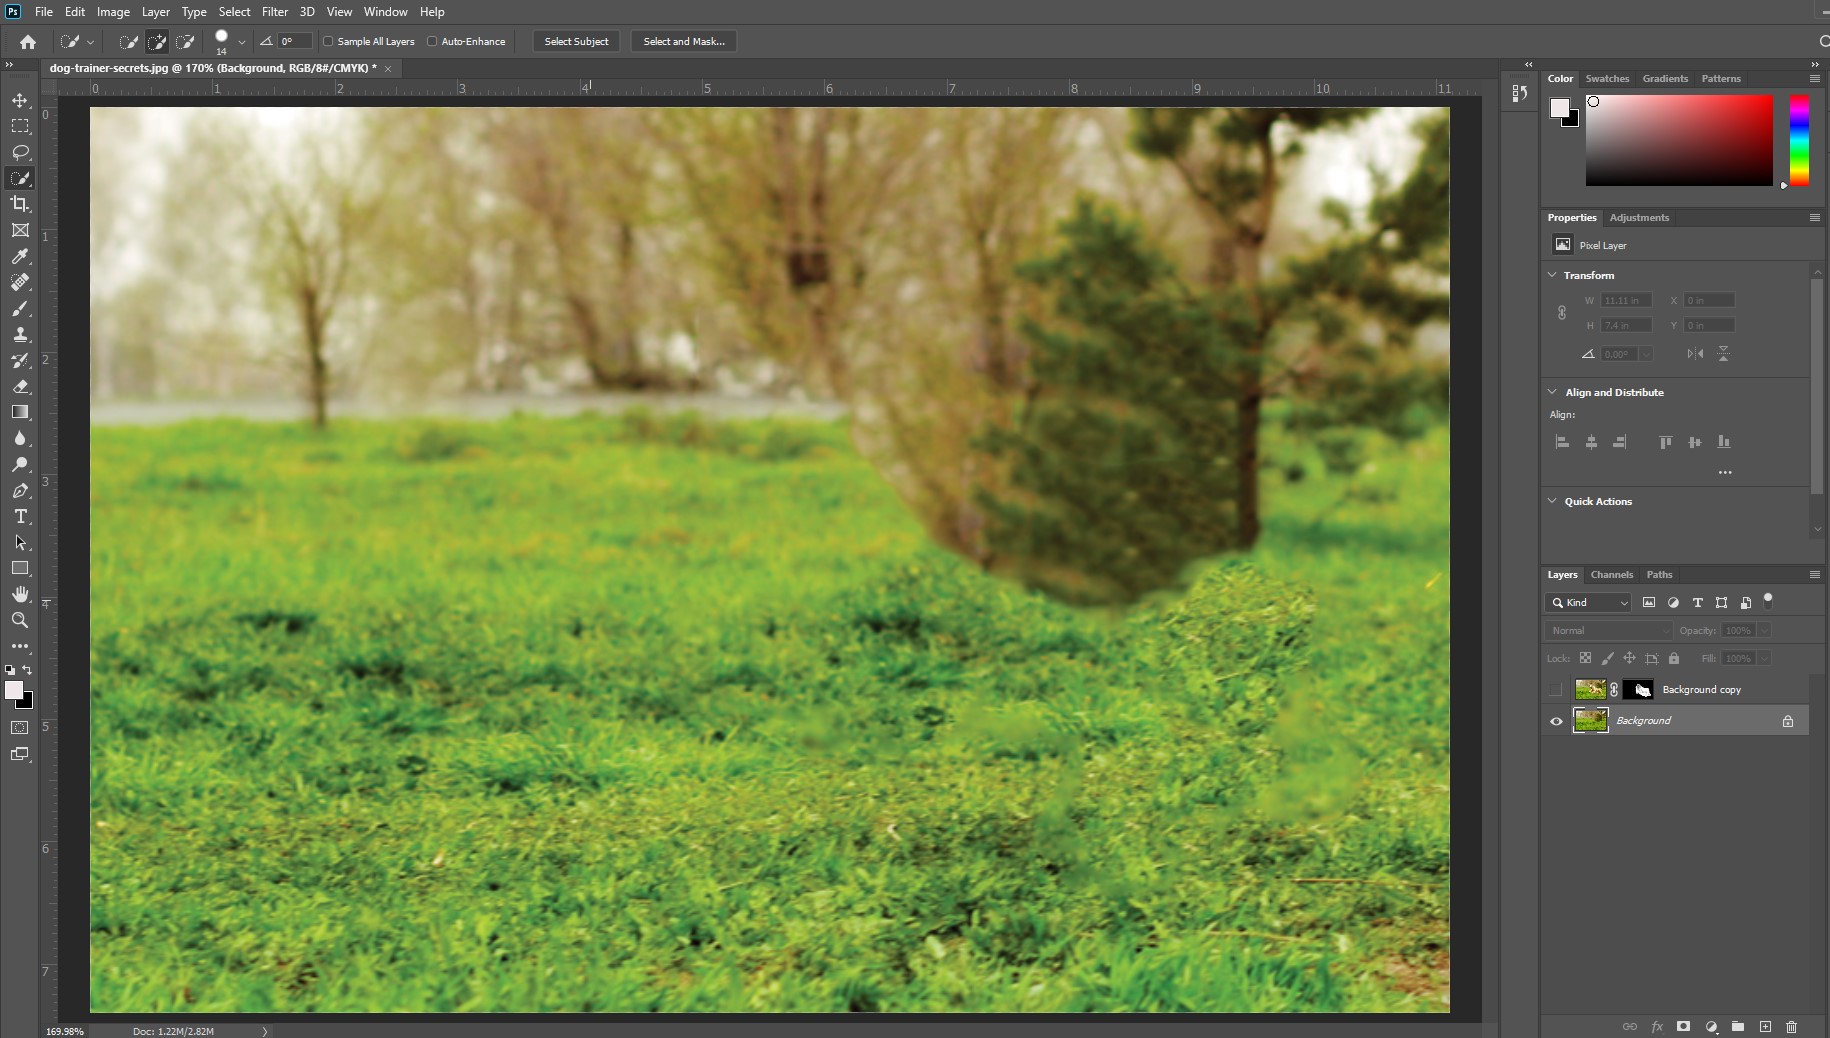Select the Dodge tool

(20, 464)
